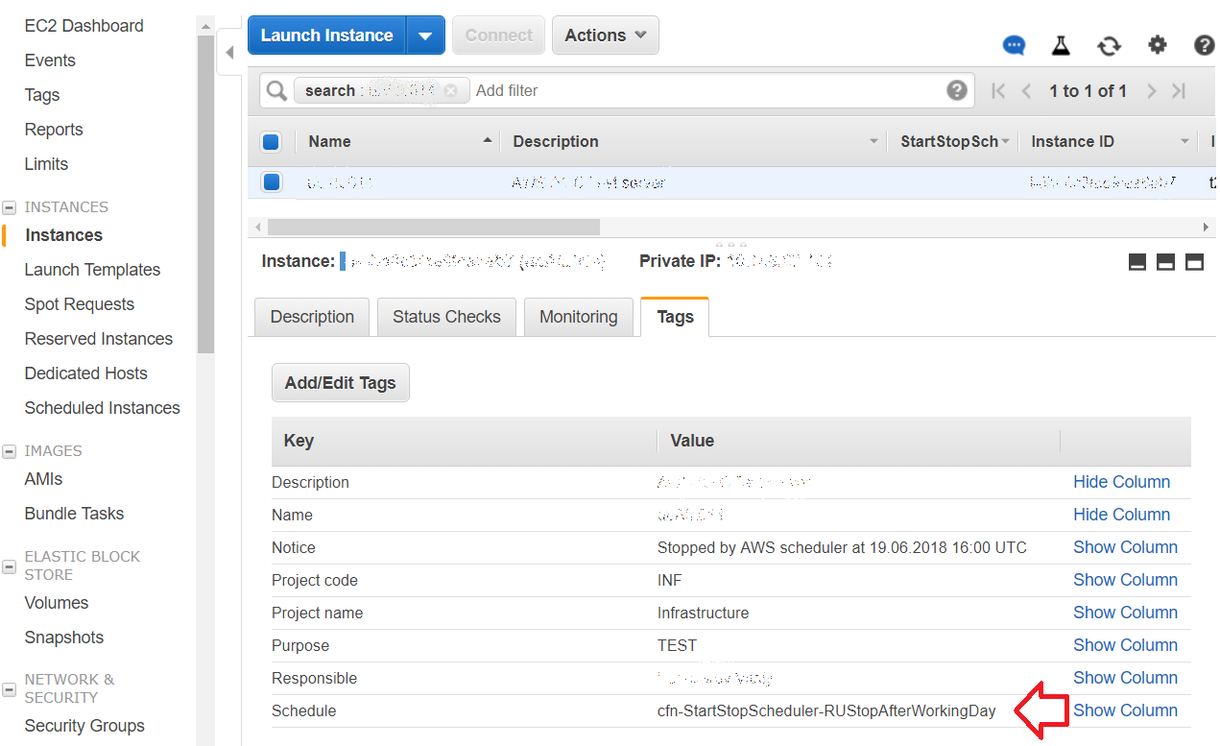Hide Column for the Description tag
This screenshot has width=1220, height=746.
point(1121,482)
